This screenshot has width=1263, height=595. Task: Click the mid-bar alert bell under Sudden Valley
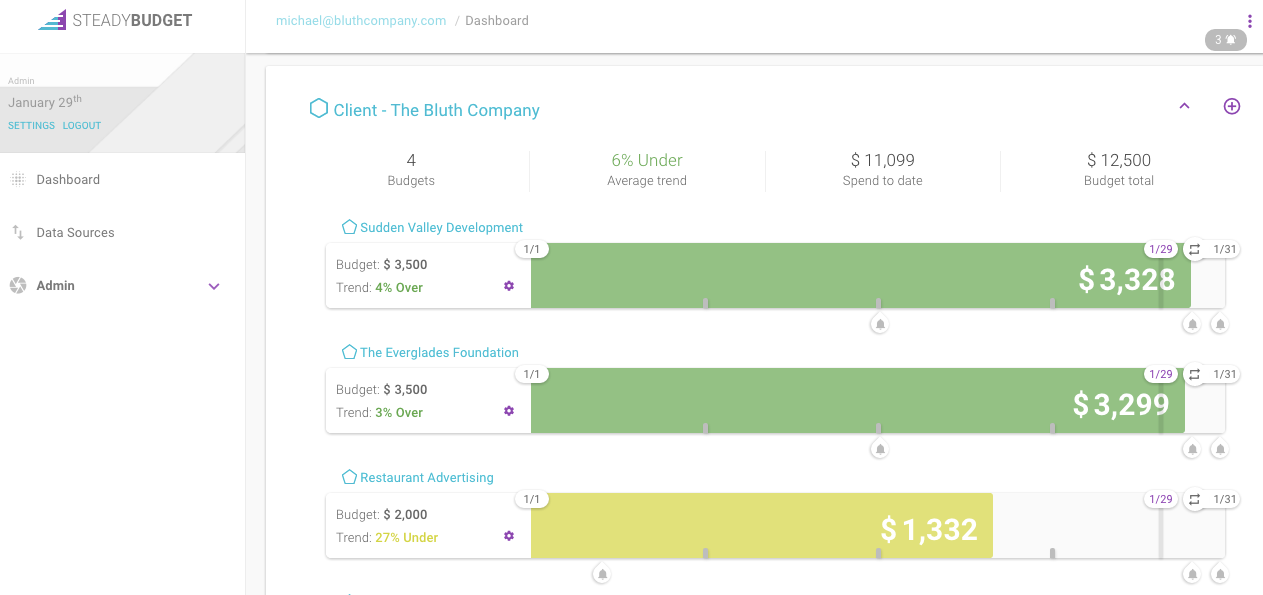point(880,324)
